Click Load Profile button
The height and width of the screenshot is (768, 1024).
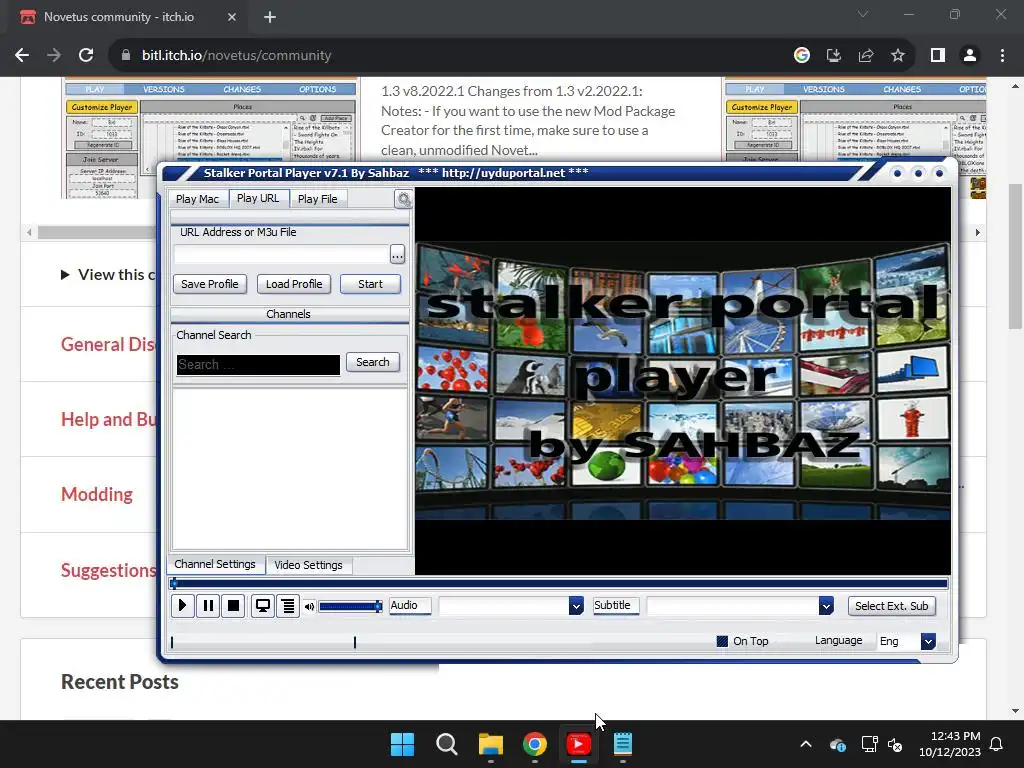[x=294, y=284]
